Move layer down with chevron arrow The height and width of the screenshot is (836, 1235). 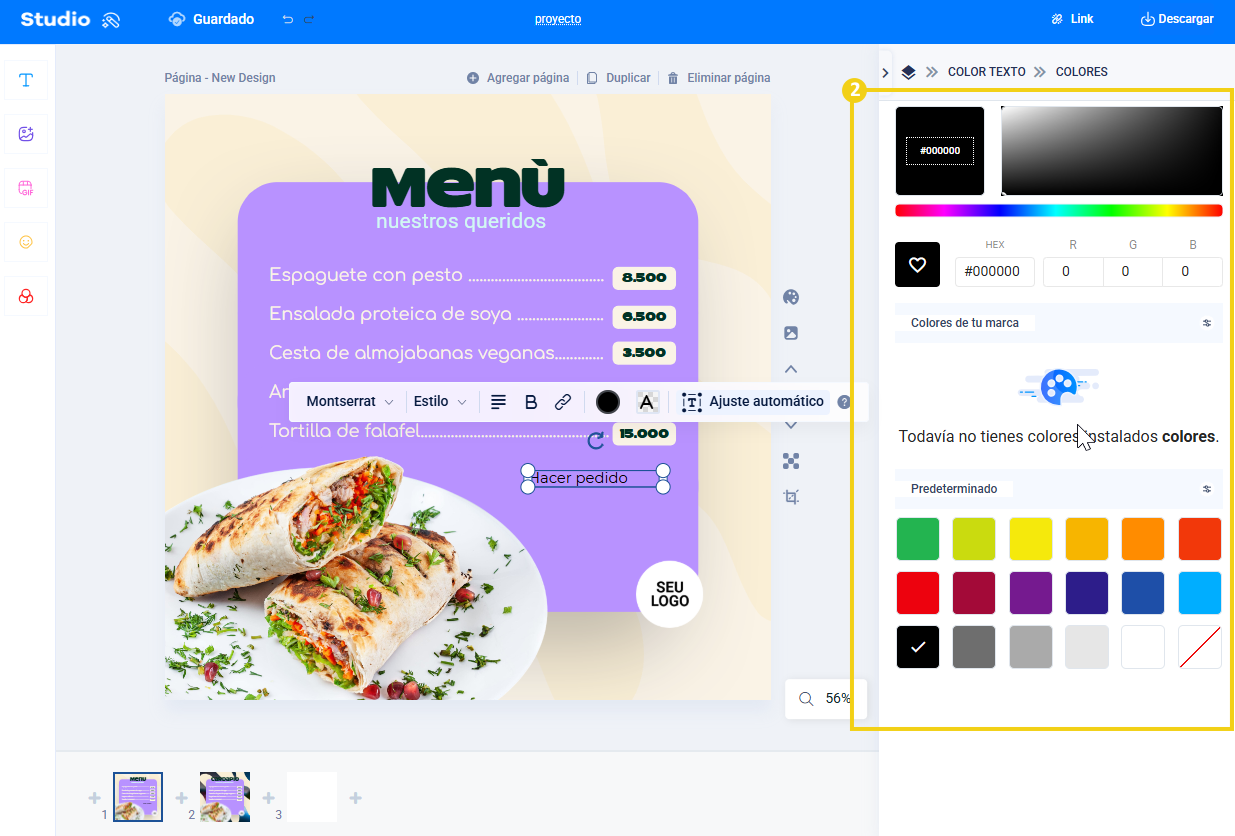point(791,425)
